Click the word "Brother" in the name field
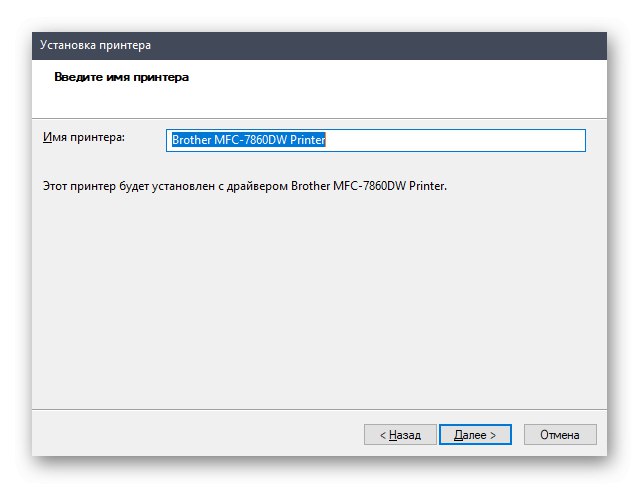 pos(190,140)
